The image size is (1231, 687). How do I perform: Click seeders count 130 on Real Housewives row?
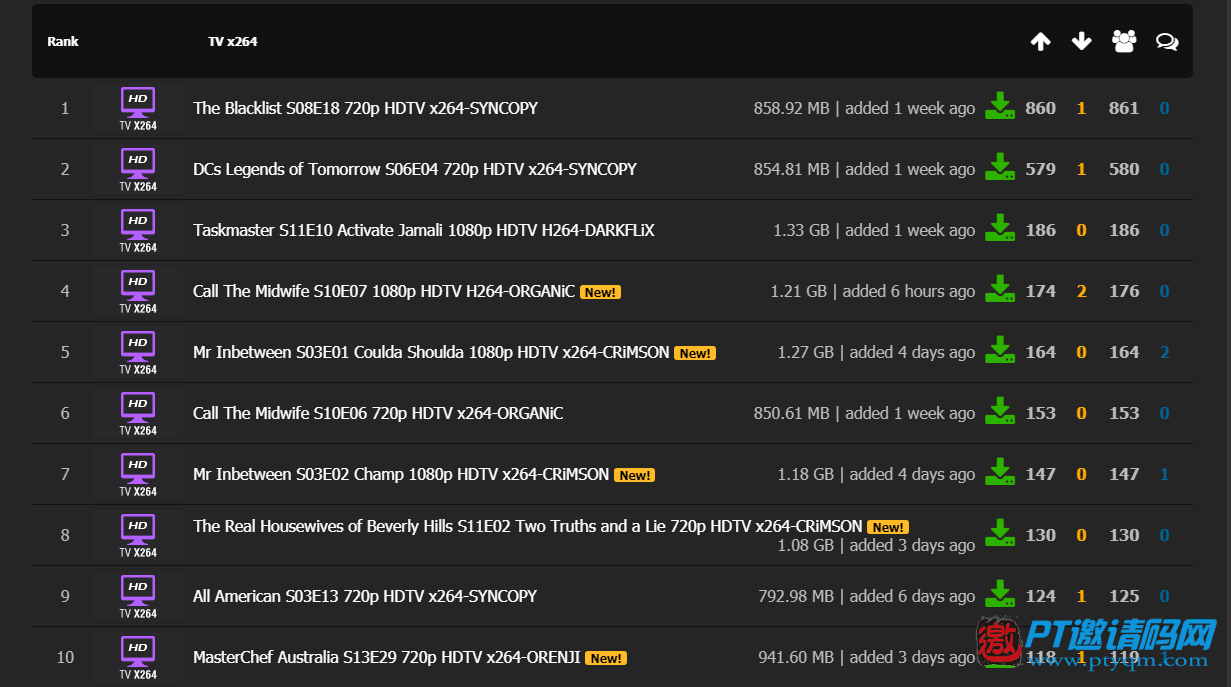(x=1040, y=535)
